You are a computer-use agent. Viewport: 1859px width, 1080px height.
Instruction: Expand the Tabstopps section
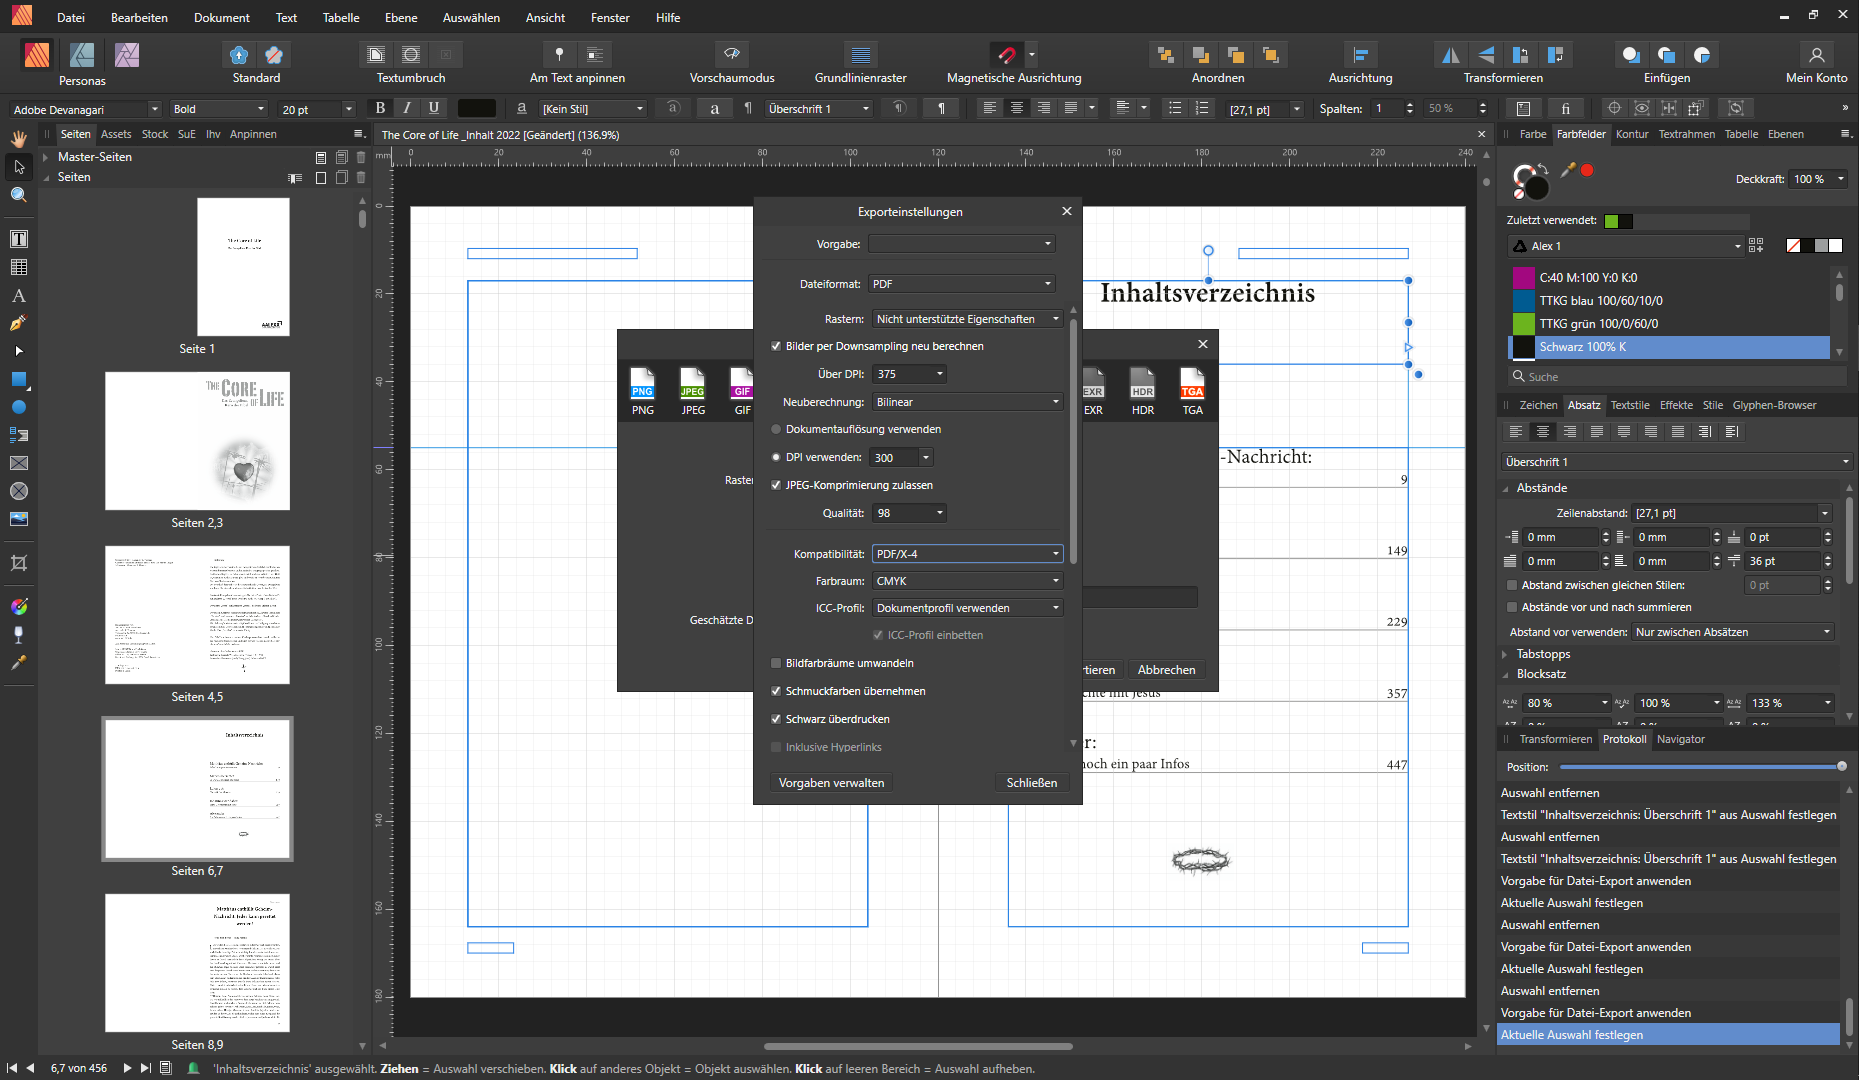(1505, 654)
